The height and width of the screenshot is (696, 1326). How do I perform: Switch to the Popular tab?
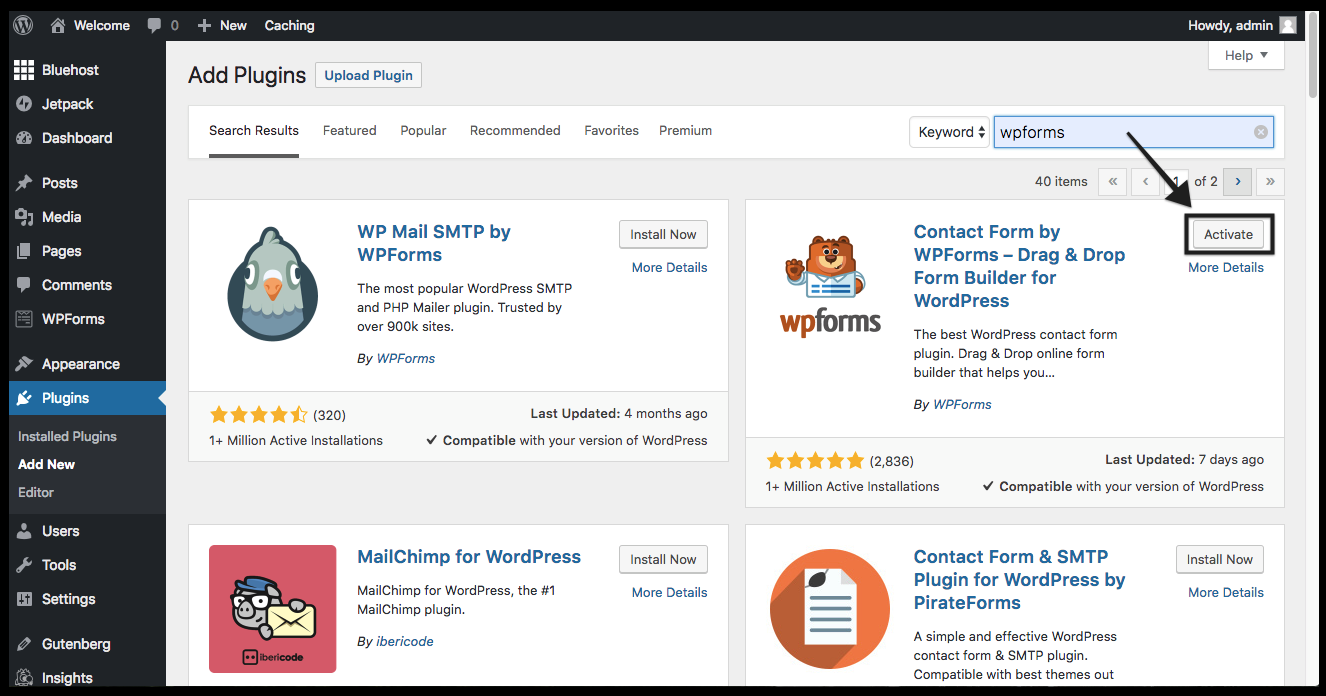(x=423, y=131)
